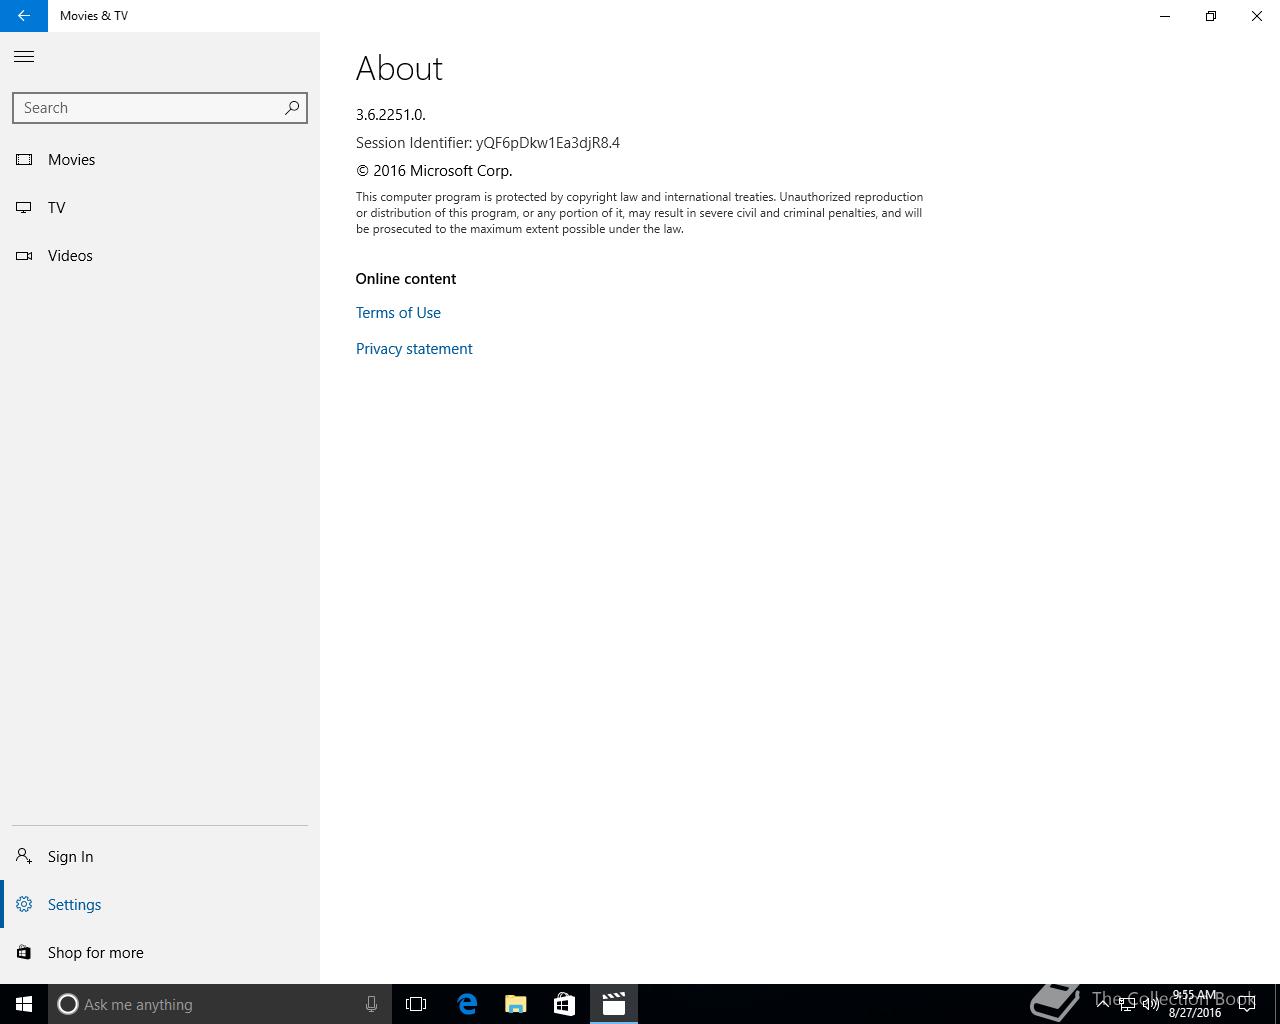Minimize the Movies & TV window
Screen dimensions: 1280x1024
[1165, 16]
